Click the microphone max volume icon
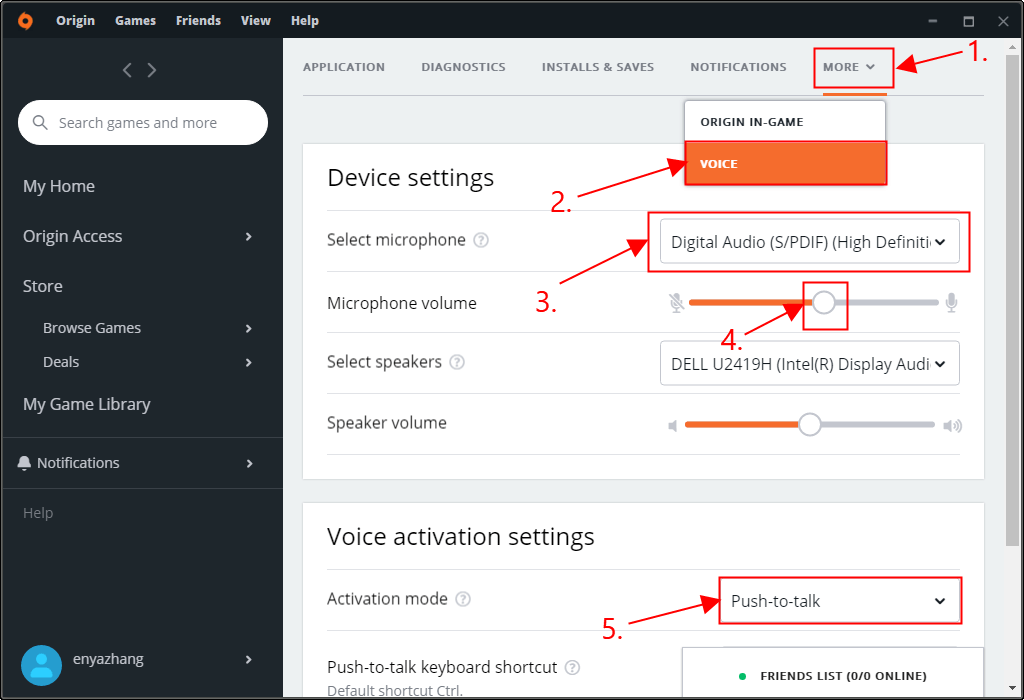Image resolution: width=1024 pixels, height=700 pixels. [x=952, y=302]
